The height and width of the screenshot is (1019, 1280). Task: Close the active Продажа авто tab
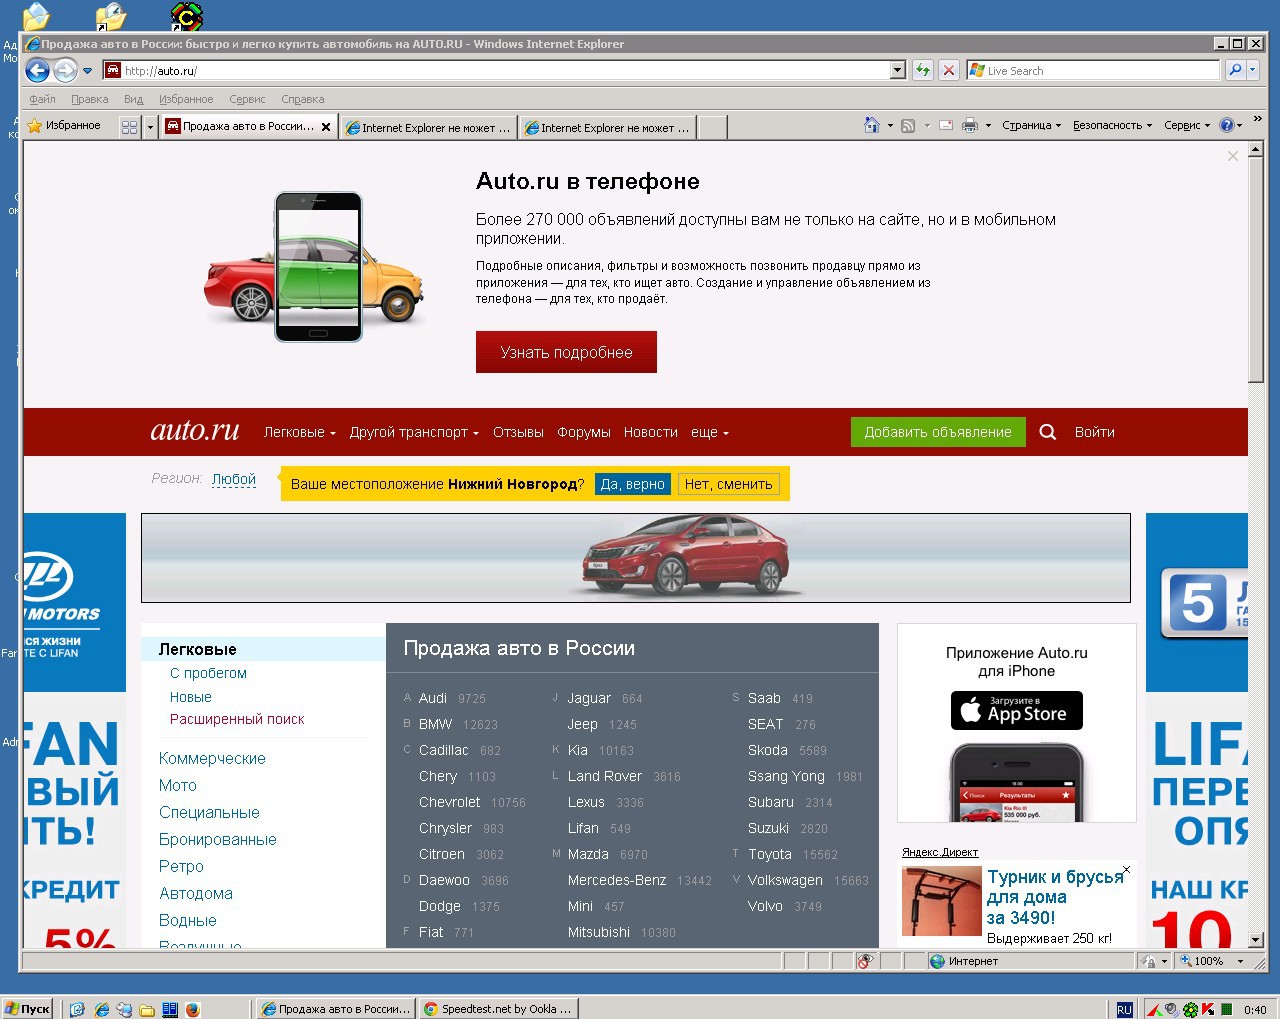pos(326,127)
